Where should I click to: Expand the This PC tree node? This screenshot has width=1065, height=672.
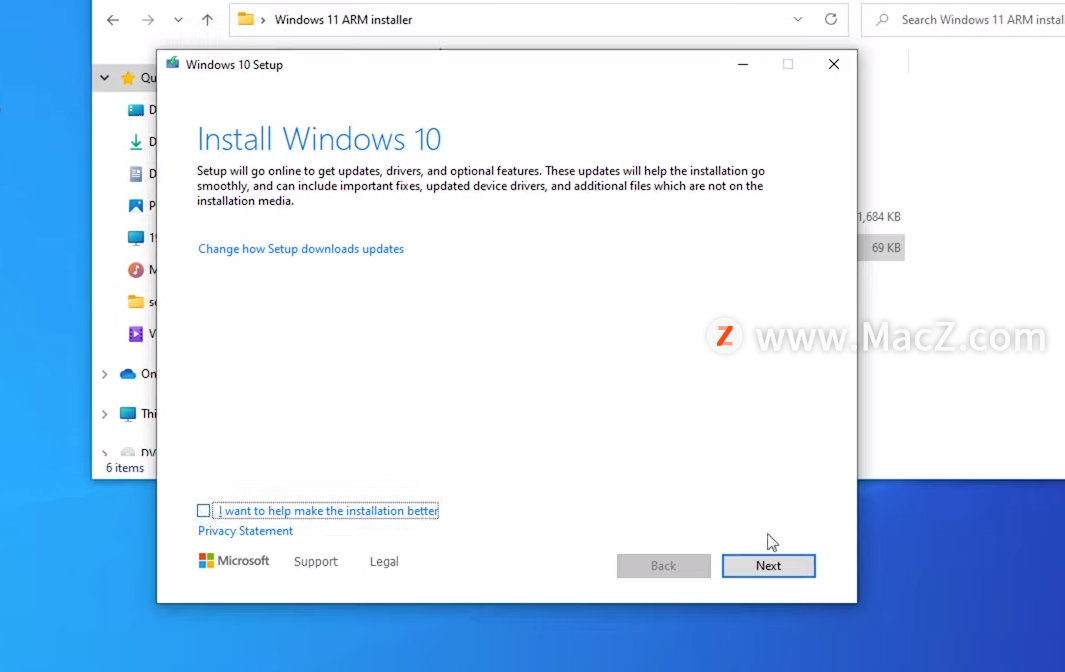point(105,414)
